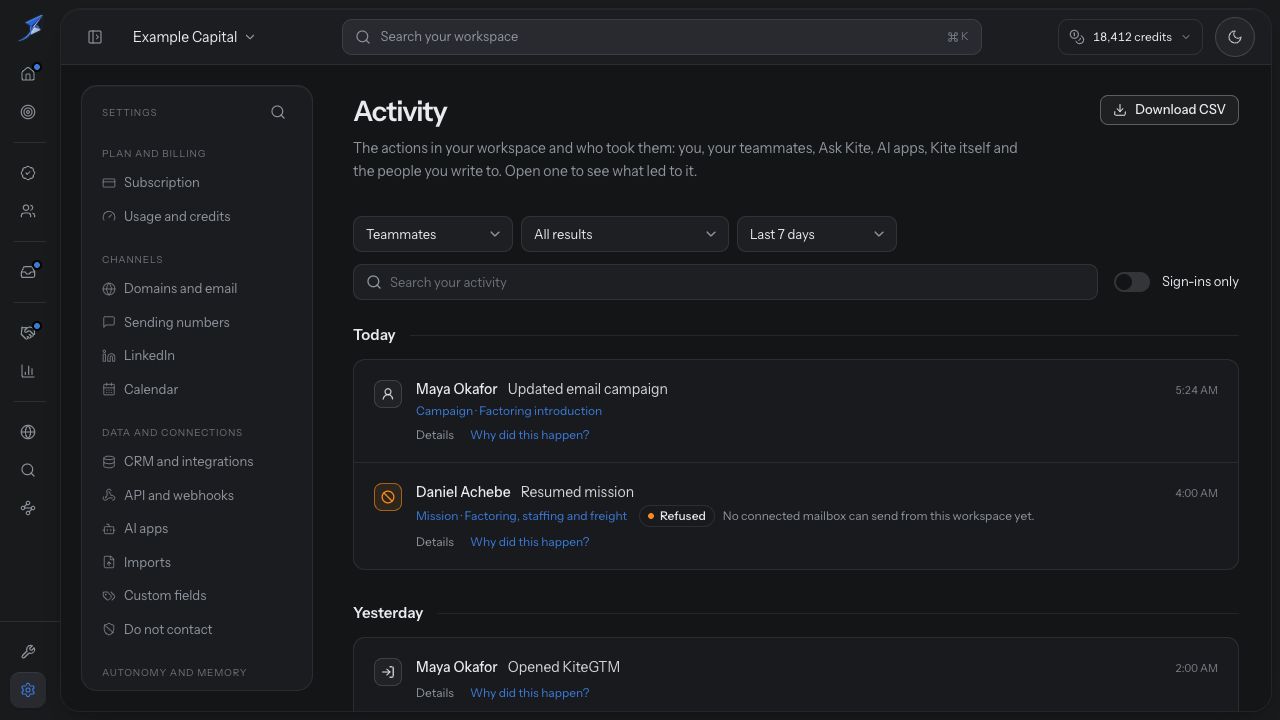Switch theme with the moon icon

pos(1235,37)
